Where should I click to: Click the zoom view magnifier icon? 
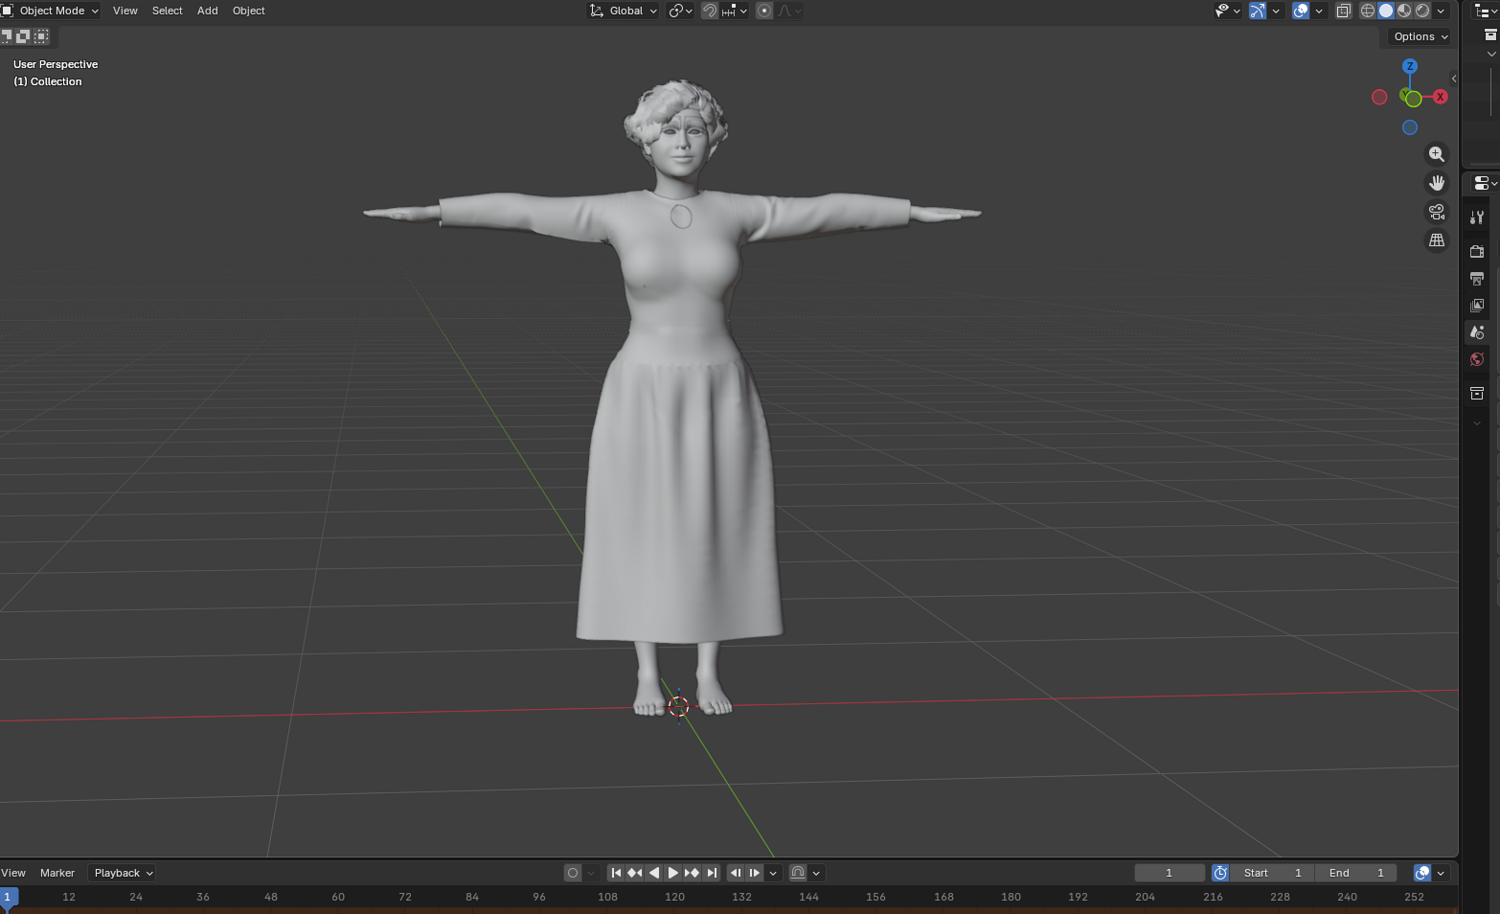(x=1436, y=154)
